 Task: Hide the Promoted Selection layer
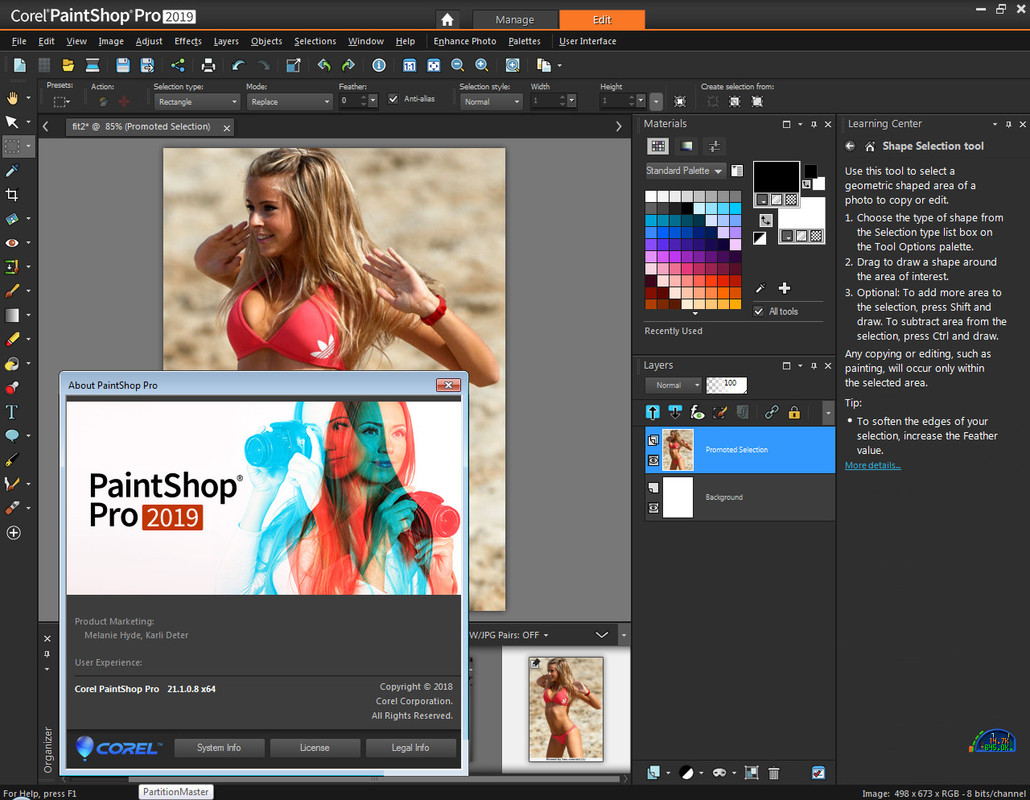click(653, 461)
